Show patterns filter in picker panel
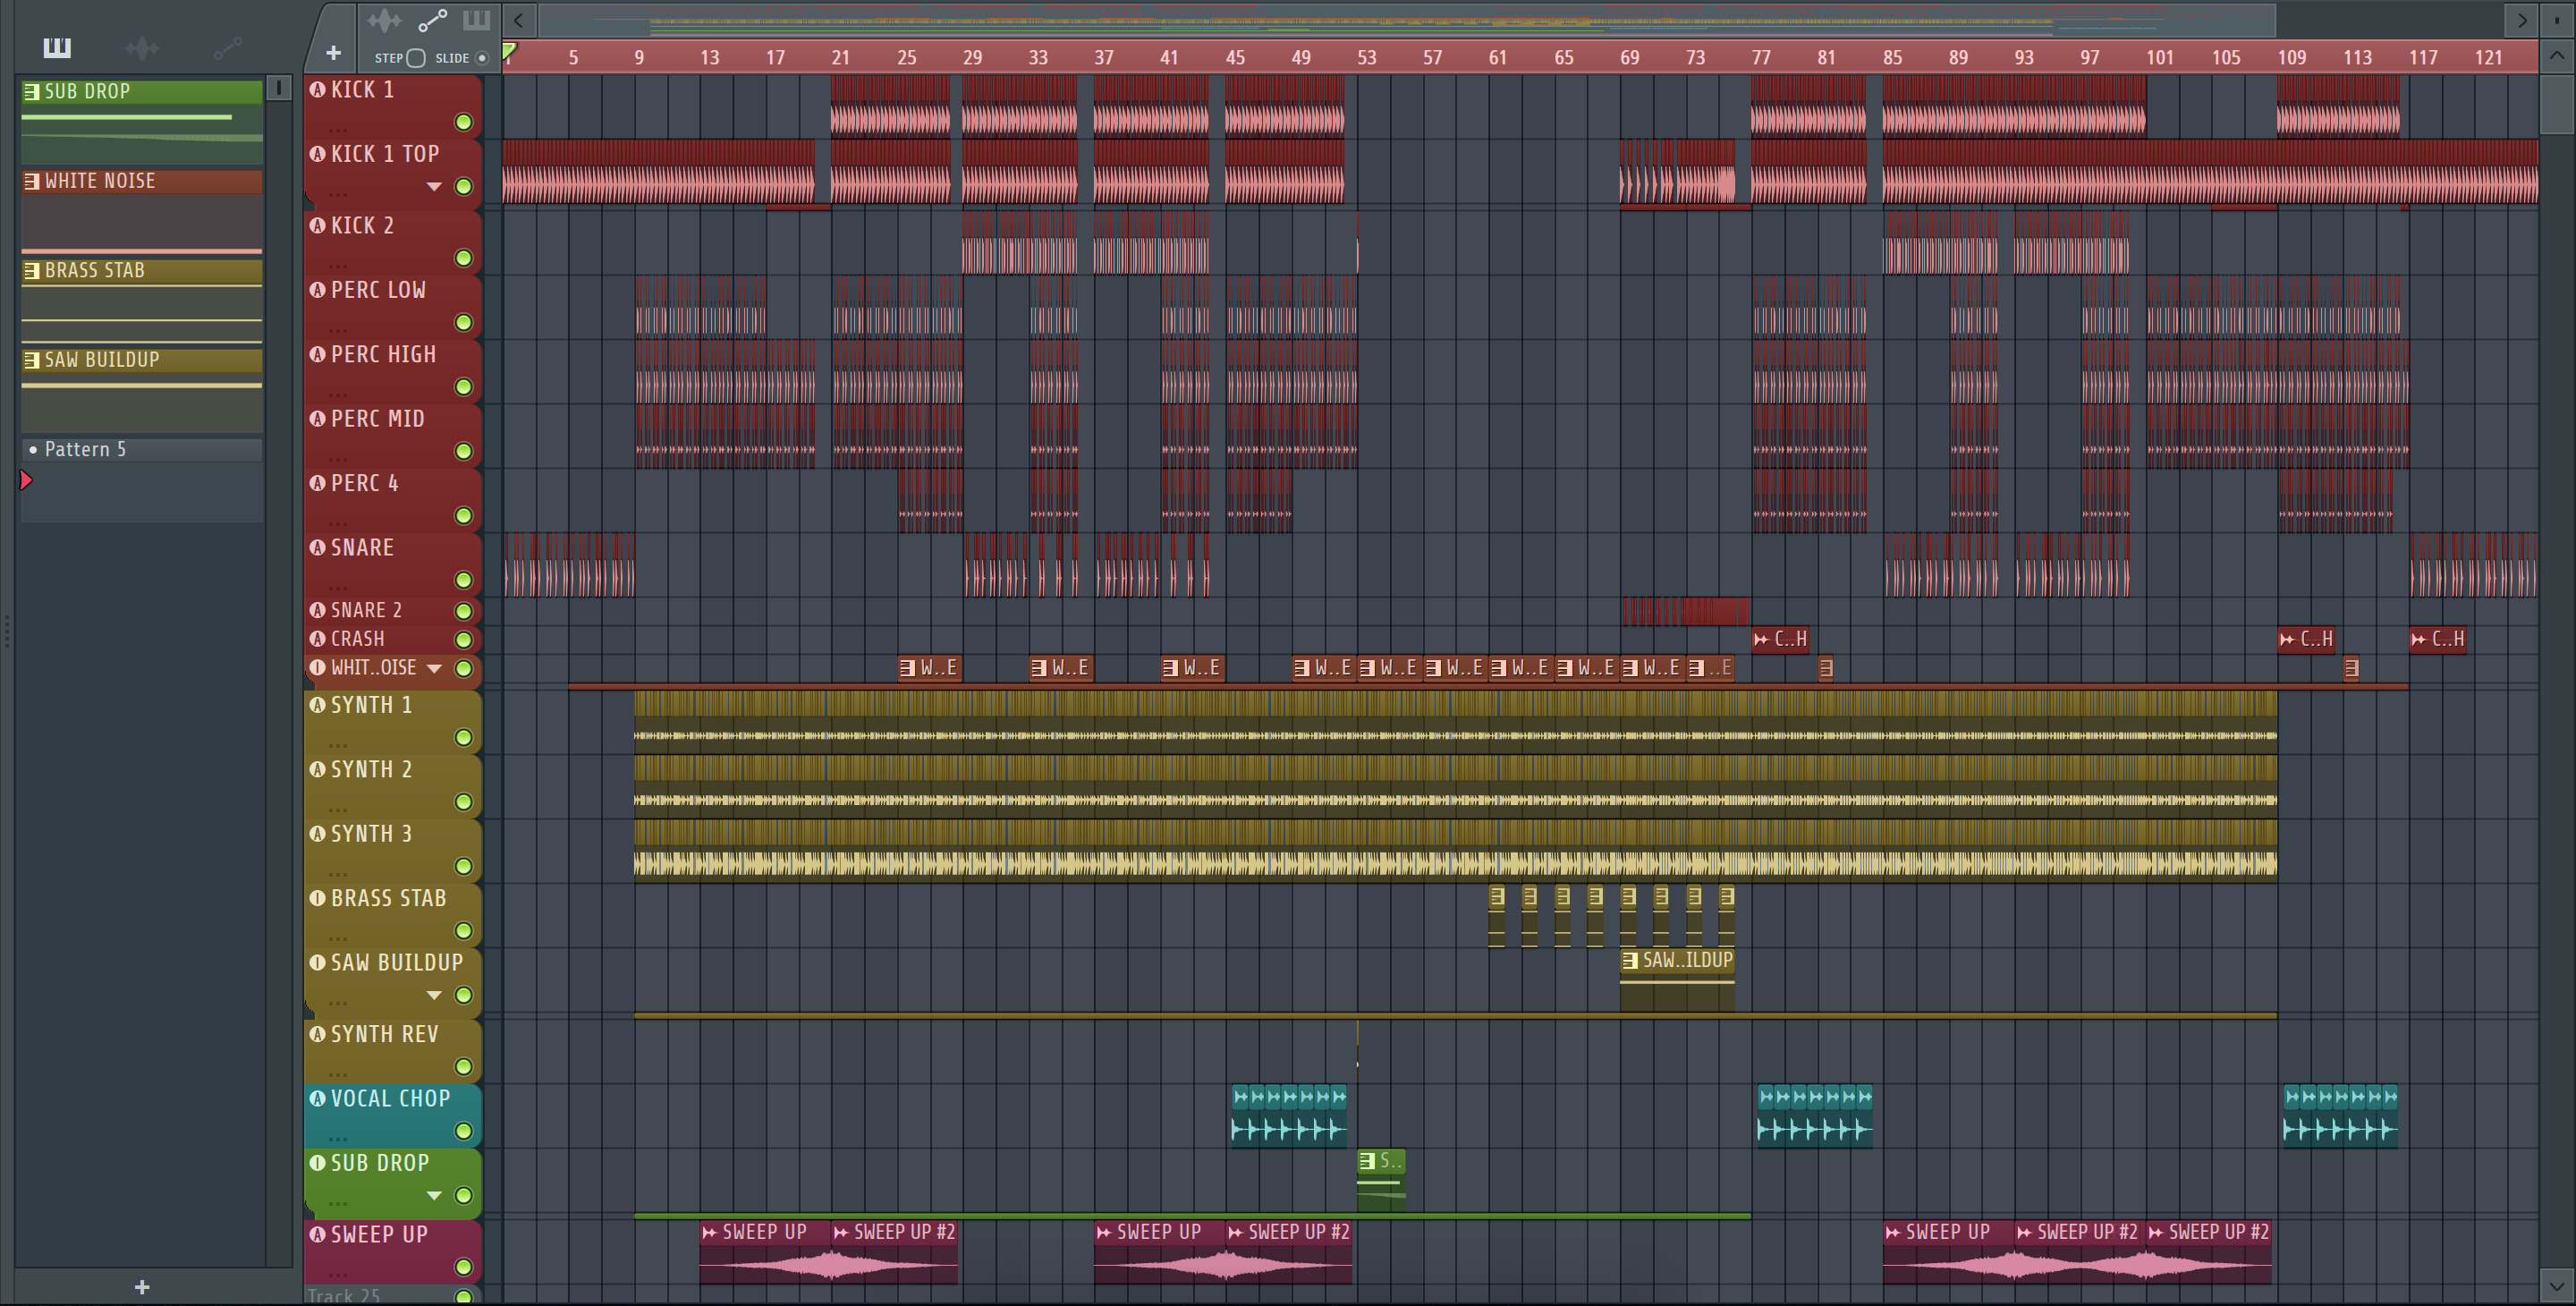This screenshot has width=2576, height=1306. [57, 47]
